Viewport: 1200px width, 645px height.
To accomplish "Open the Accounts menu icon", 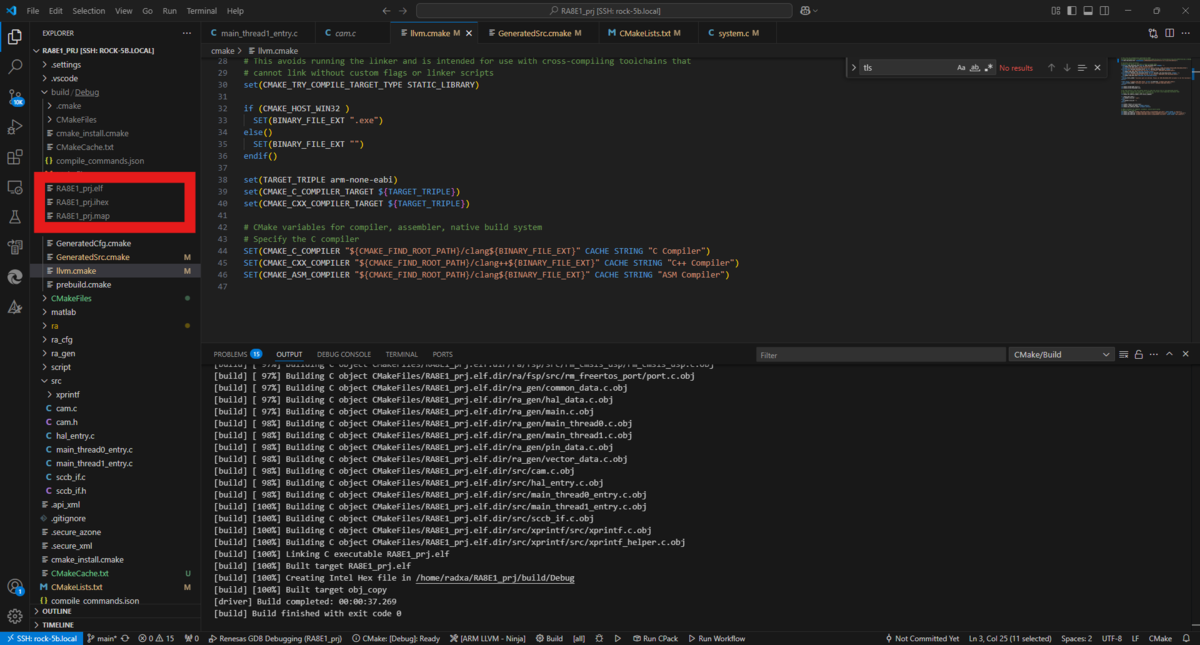I will [x=15, y=586].
